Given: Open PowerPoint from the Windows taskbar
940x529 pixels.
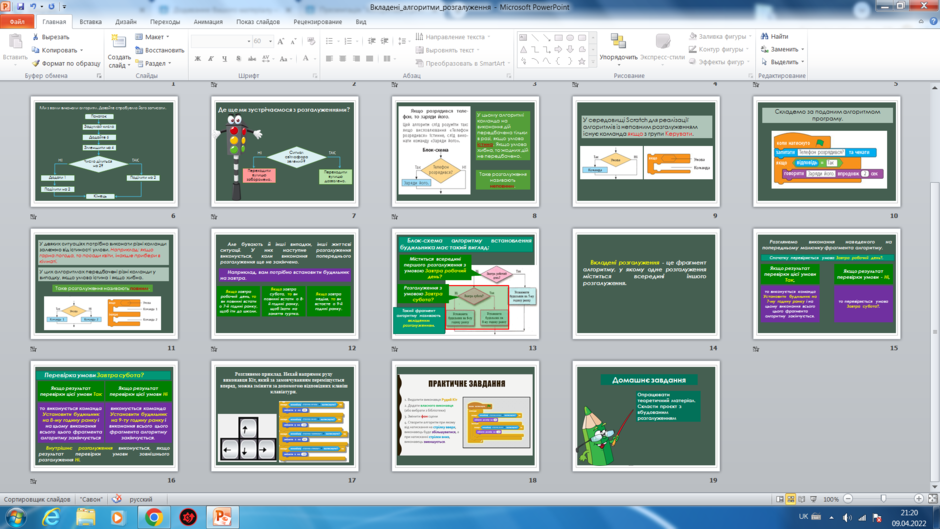Looking at the screenshot, I should [222, 517].
